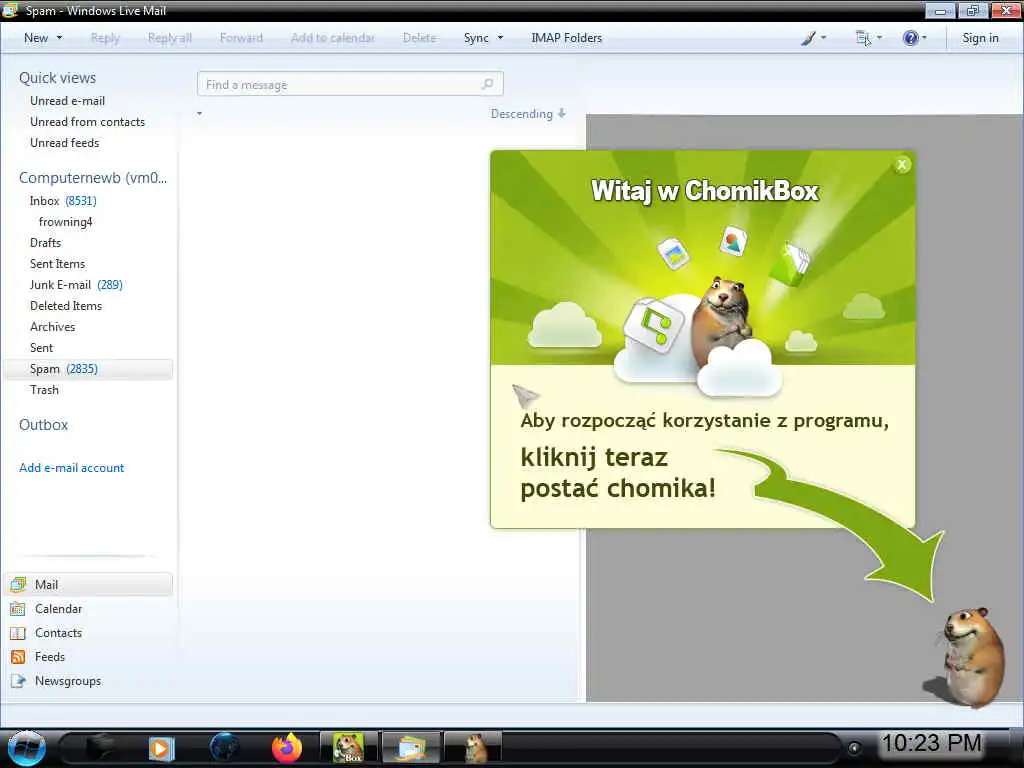
Task: Open the Menus icon in toolbar
Action: (863, 38)
